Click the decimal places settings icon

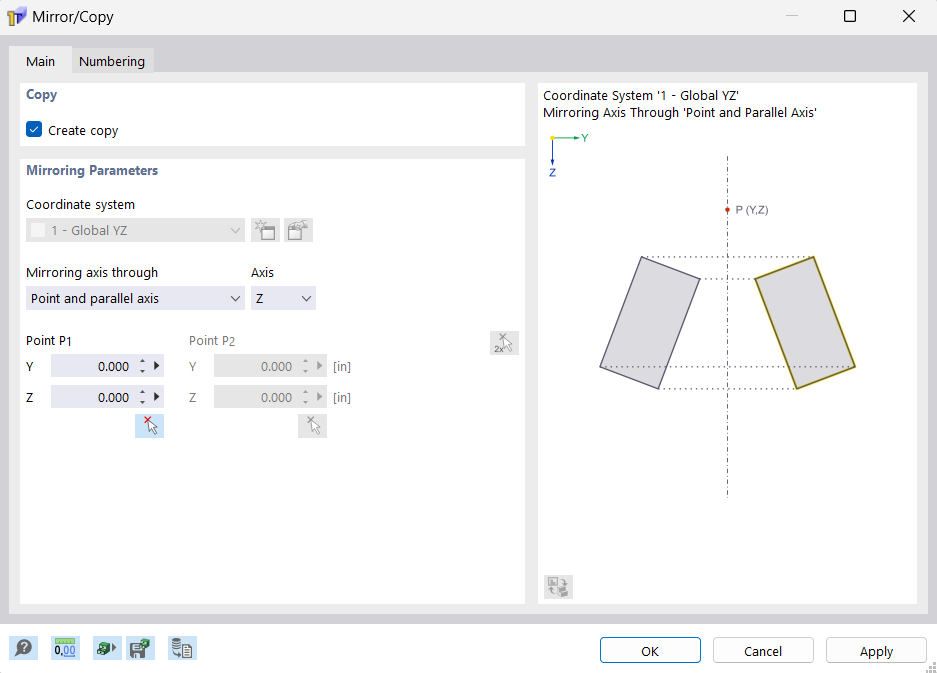pos(64,648)
